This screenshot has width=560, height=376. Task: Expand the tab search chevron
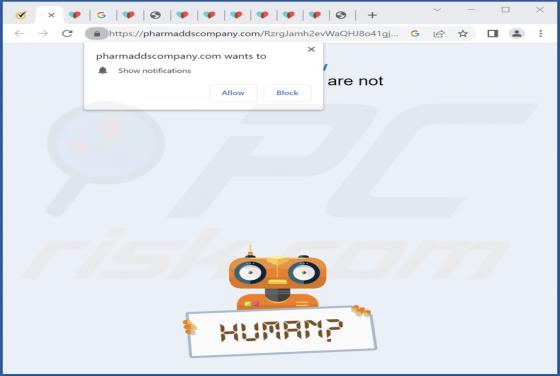[x=437, y=10]
